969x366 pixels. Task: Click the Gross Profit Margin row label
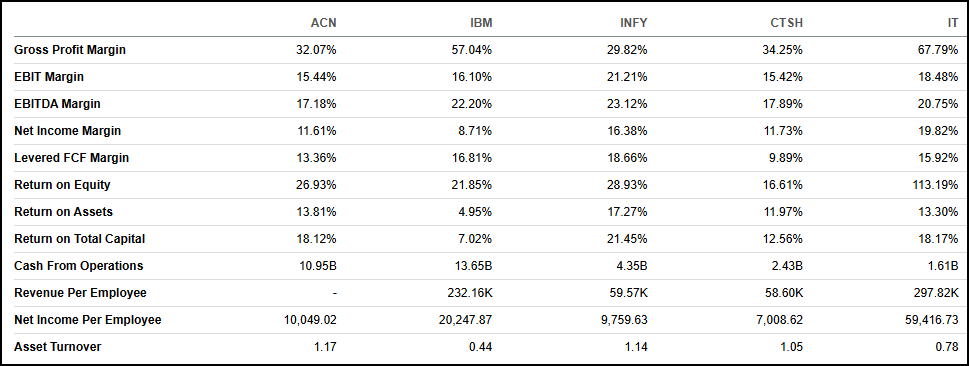coord(70,50)
